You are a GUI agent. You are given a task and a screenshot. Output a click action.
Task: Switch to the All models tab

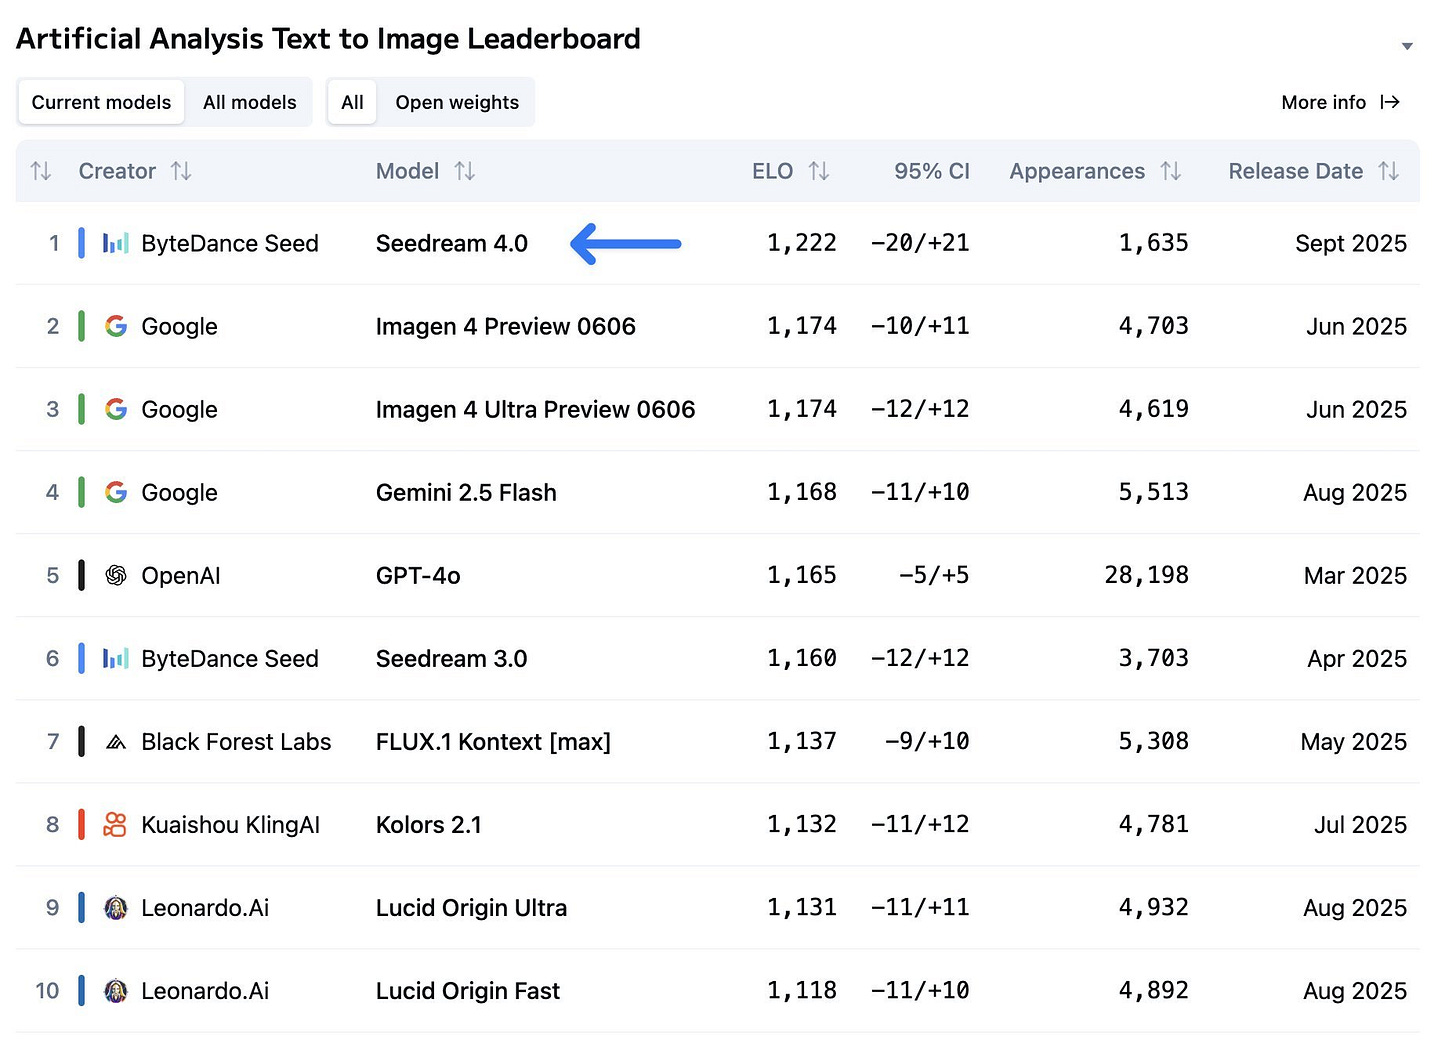250,102
